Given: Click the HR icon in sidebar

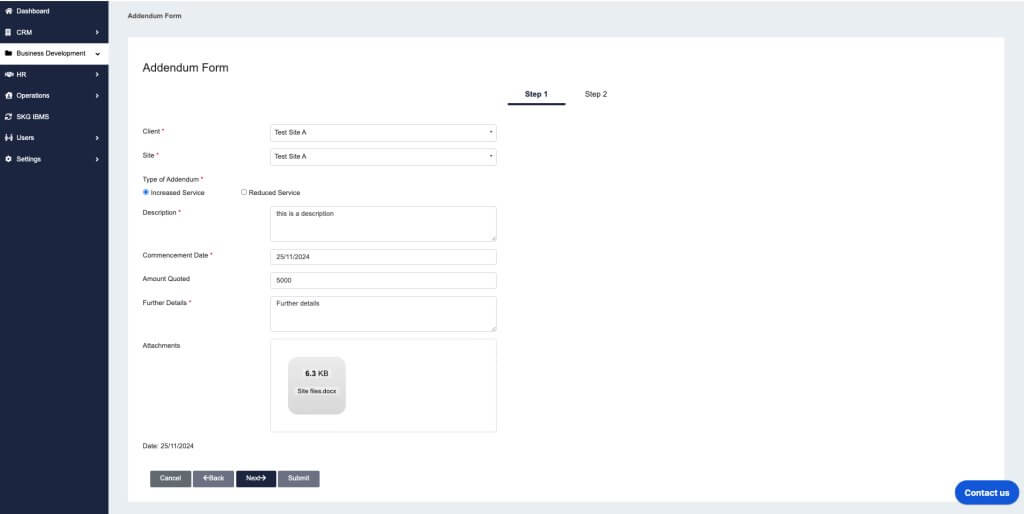Looking at the screenshot, I should coord(9,74).
